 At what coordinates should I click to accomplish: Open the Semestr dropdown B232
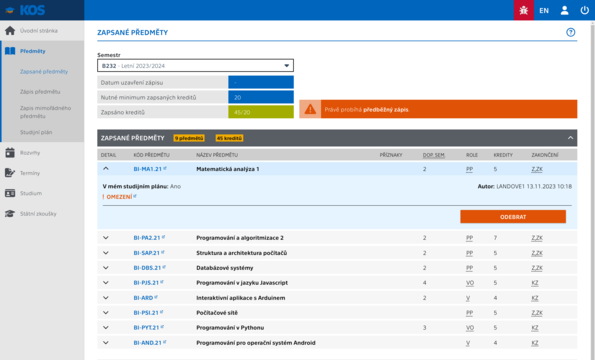pos(195,66)
